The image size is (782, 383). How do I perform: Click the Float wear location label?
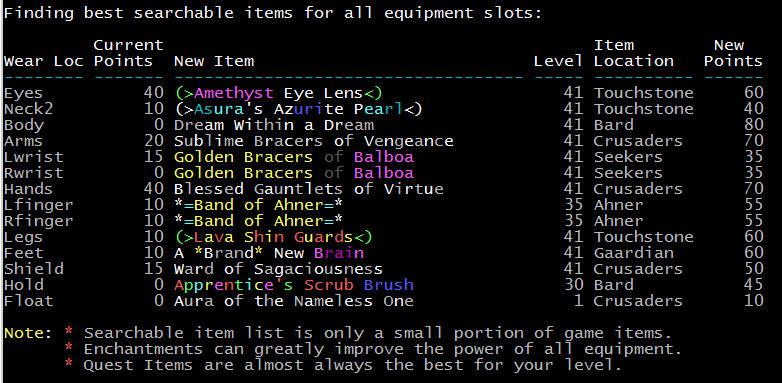click(28, 301)
